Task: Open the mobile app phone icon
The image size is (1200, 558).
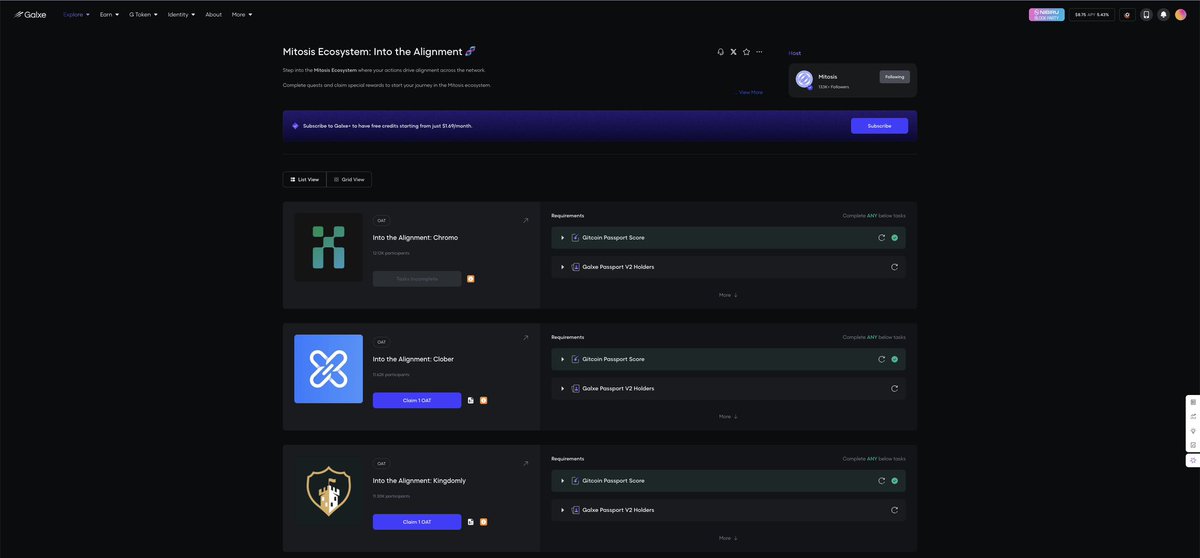Action: click(x=1146, y=15)
